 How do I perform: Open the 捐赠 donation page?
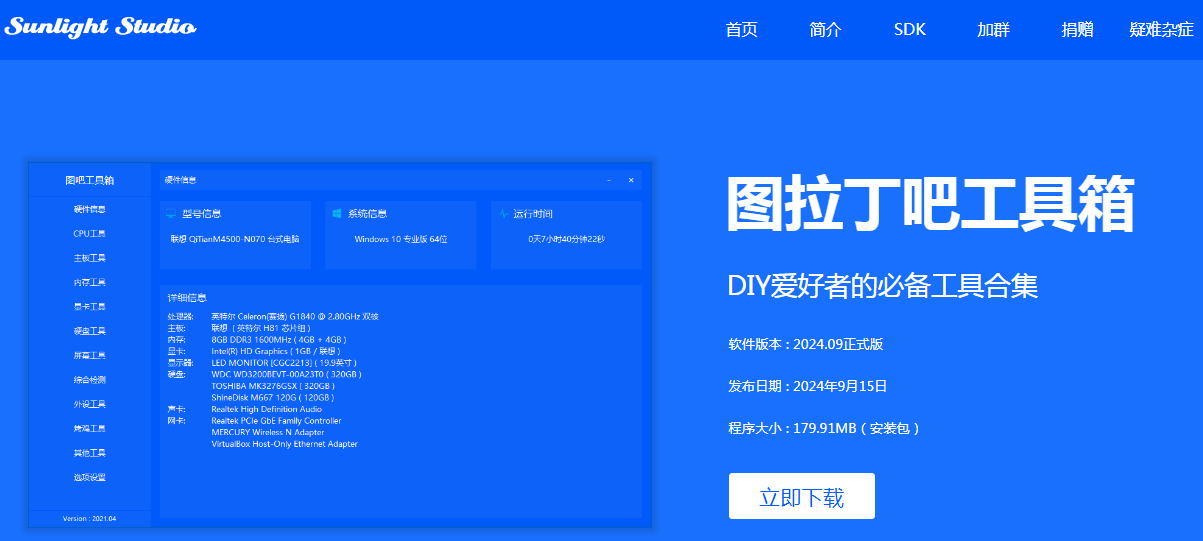1077,30
